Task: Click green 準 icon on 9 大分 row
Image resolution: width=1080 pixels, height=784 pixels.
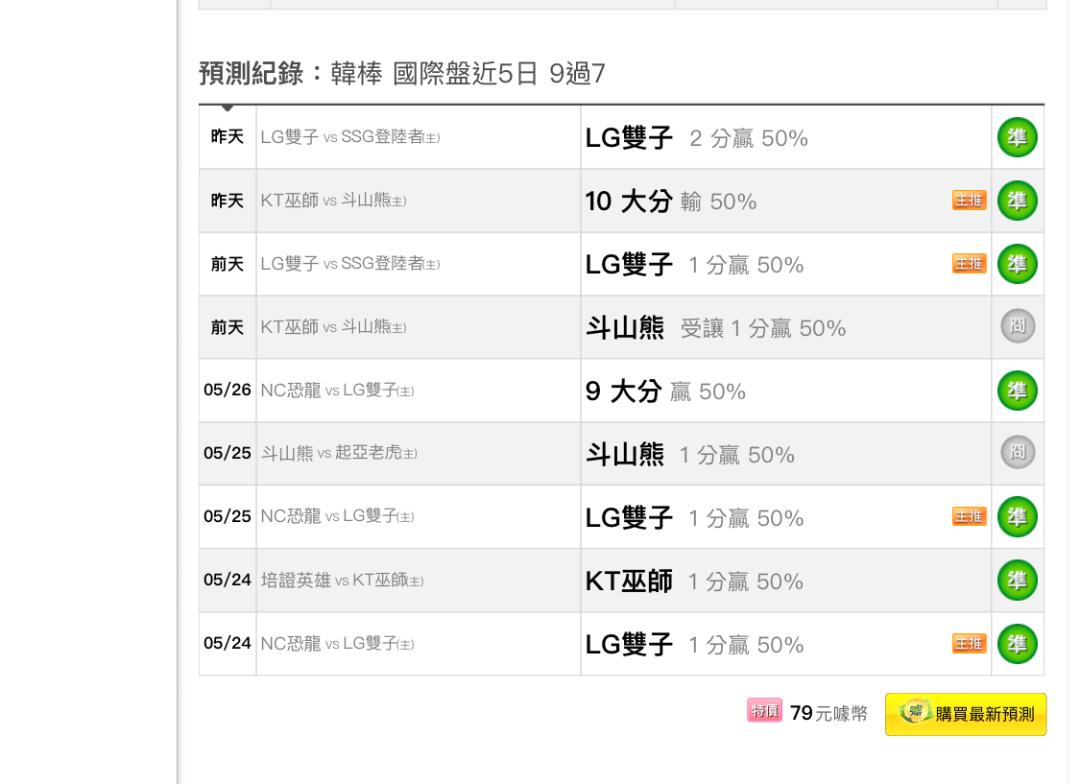Action: tap(1017, 390)
